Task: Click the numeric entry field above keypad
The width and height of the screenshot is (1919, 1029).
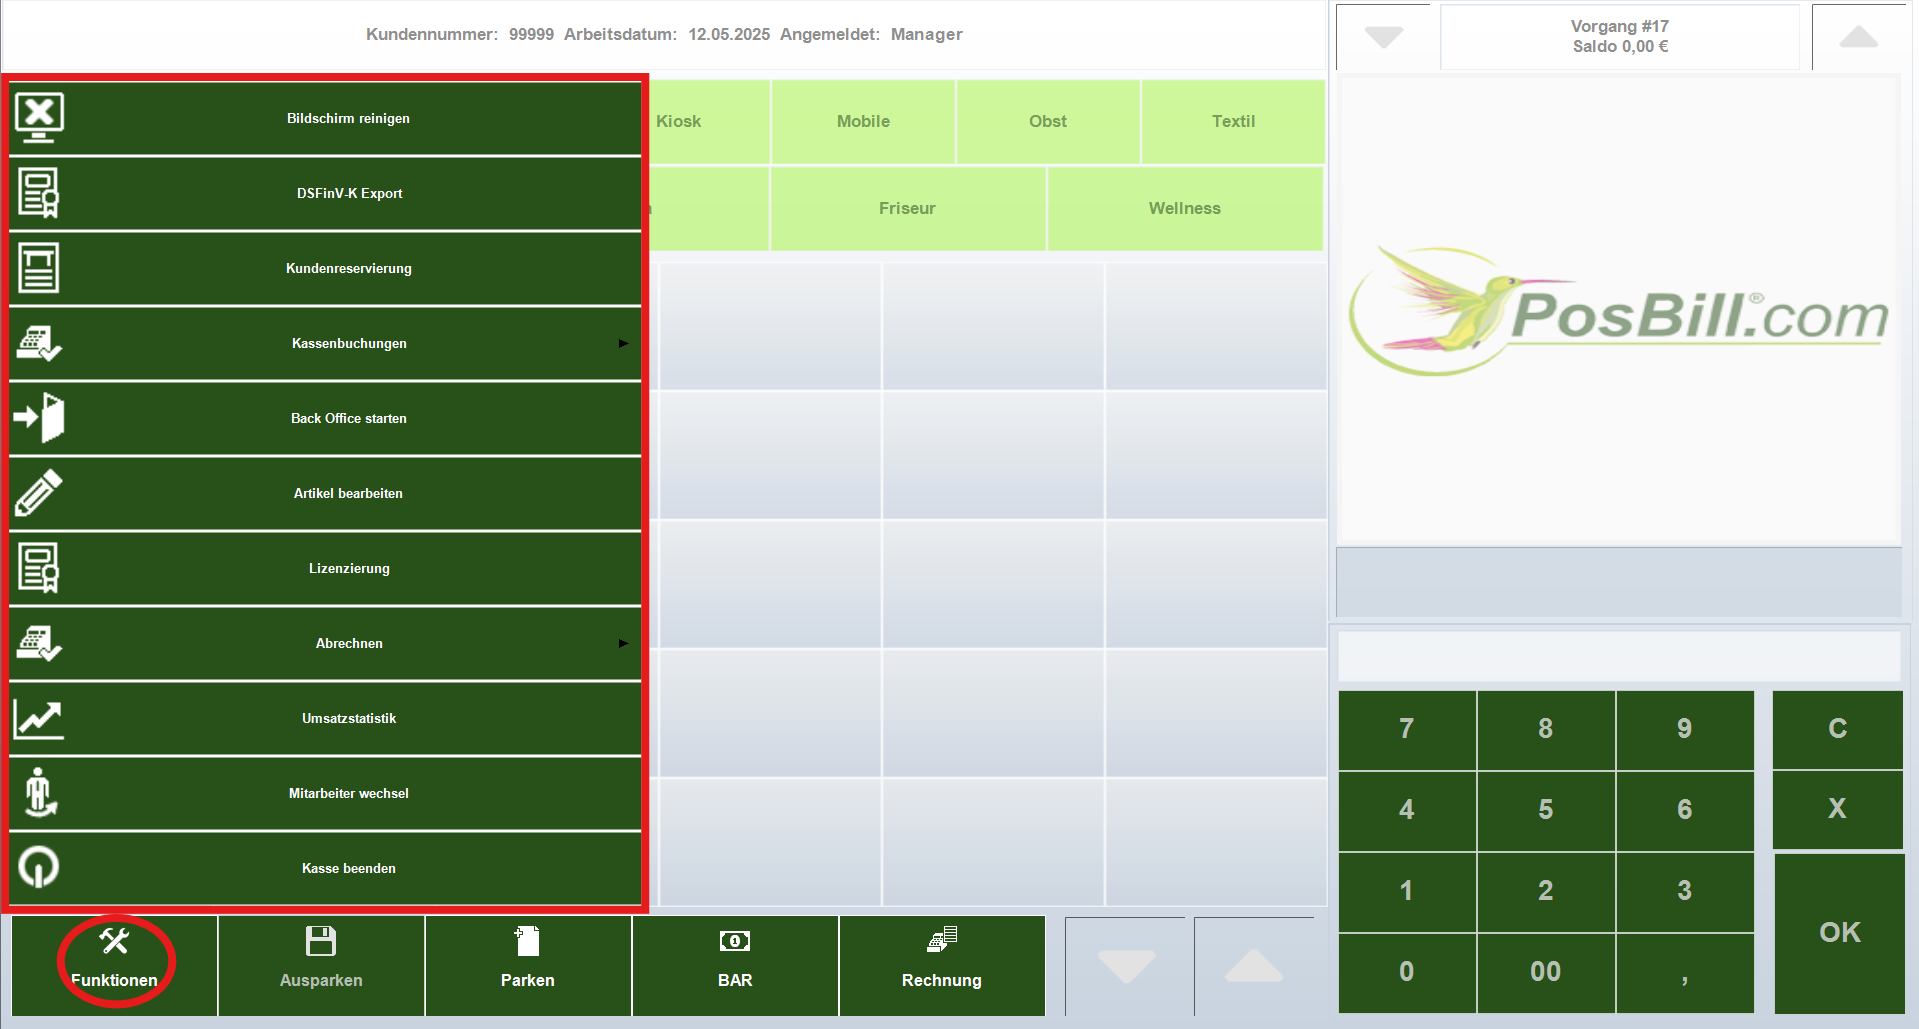Action: [1618, 656]
